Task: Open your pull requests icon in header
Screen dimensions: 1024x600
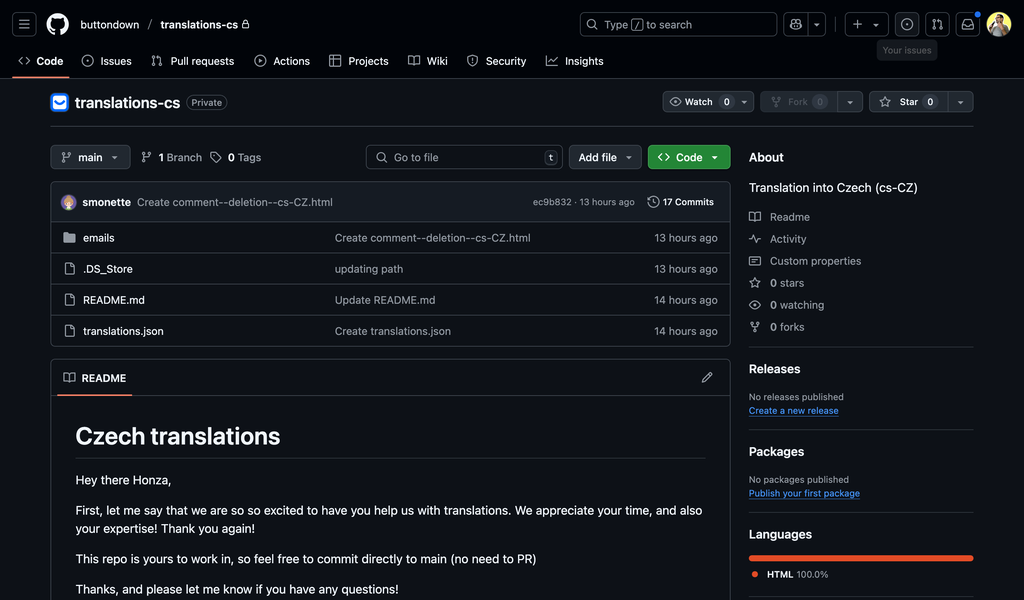Action: (x=937, y=24)
